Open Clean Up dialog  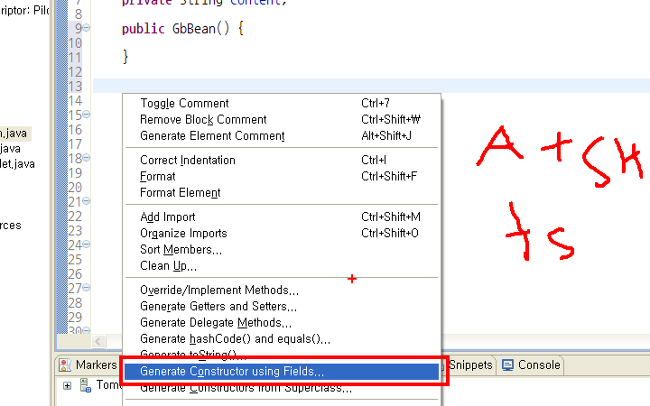(x=282, y=266)
